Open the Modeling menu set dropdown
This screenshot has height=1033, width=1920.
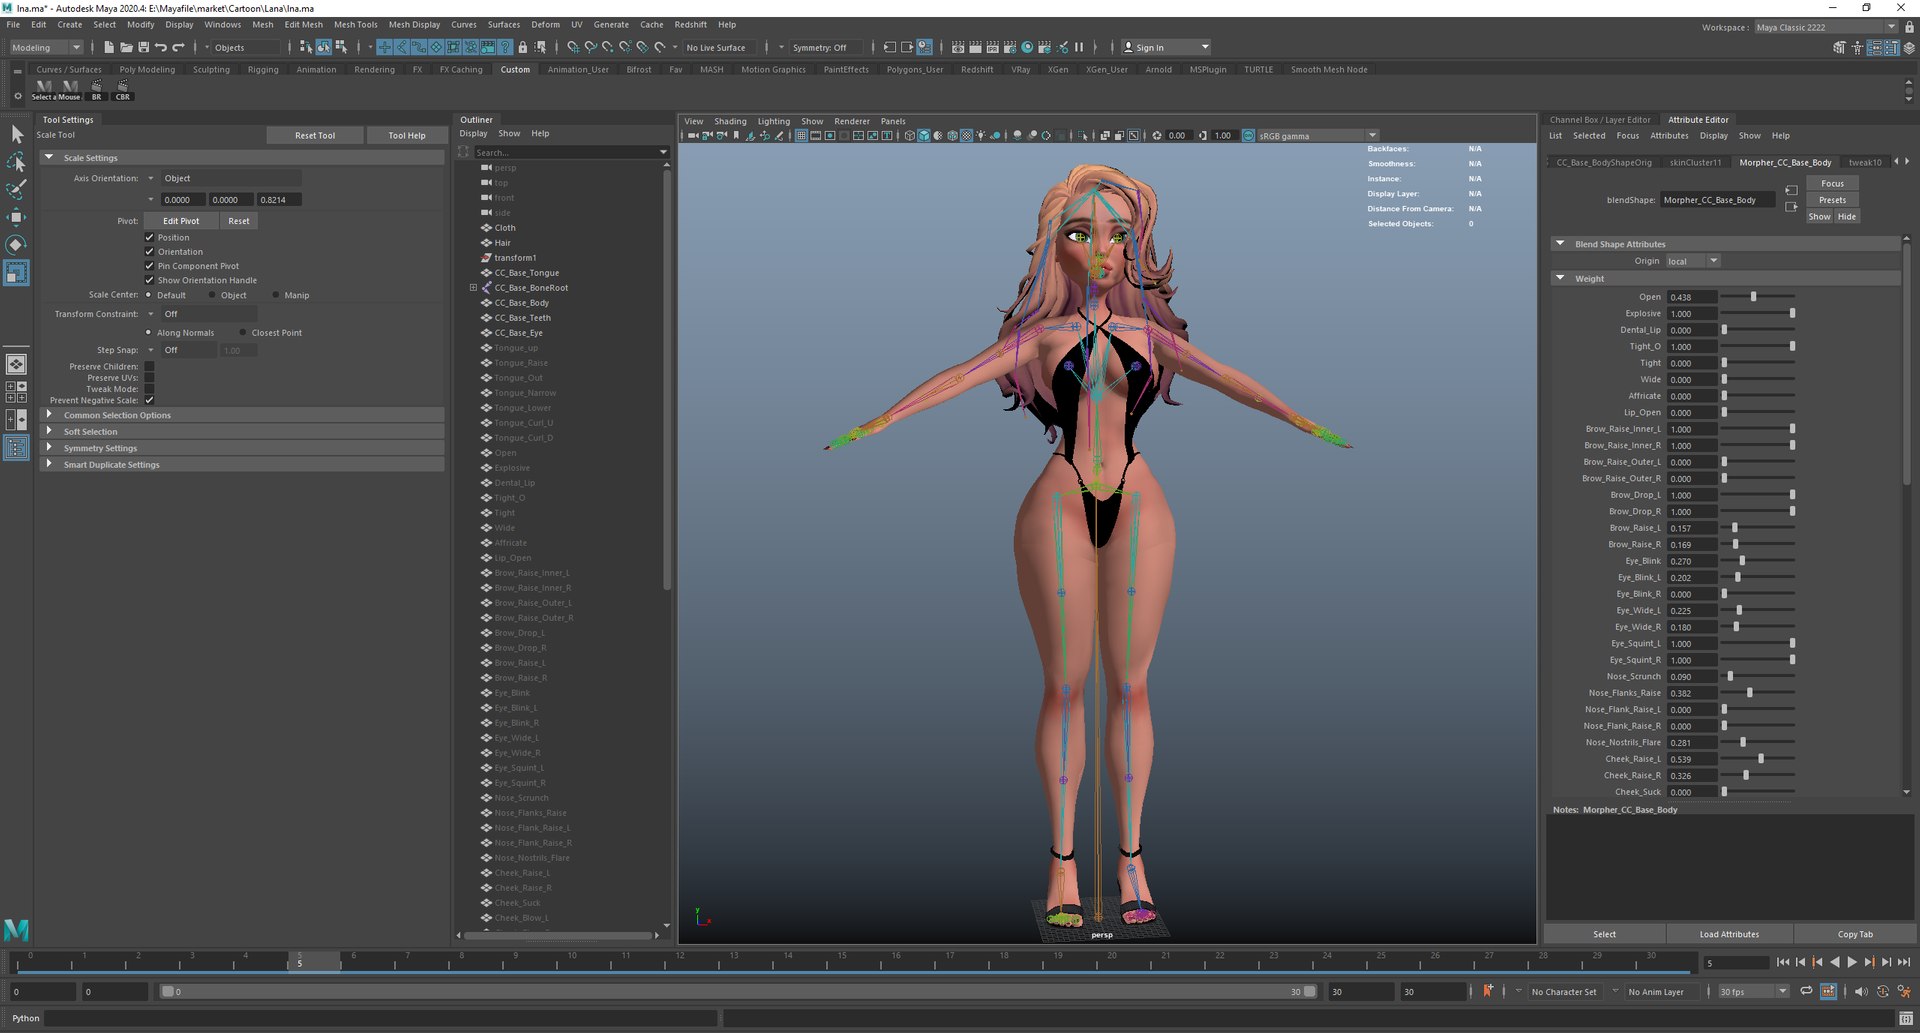coord(46,47)
